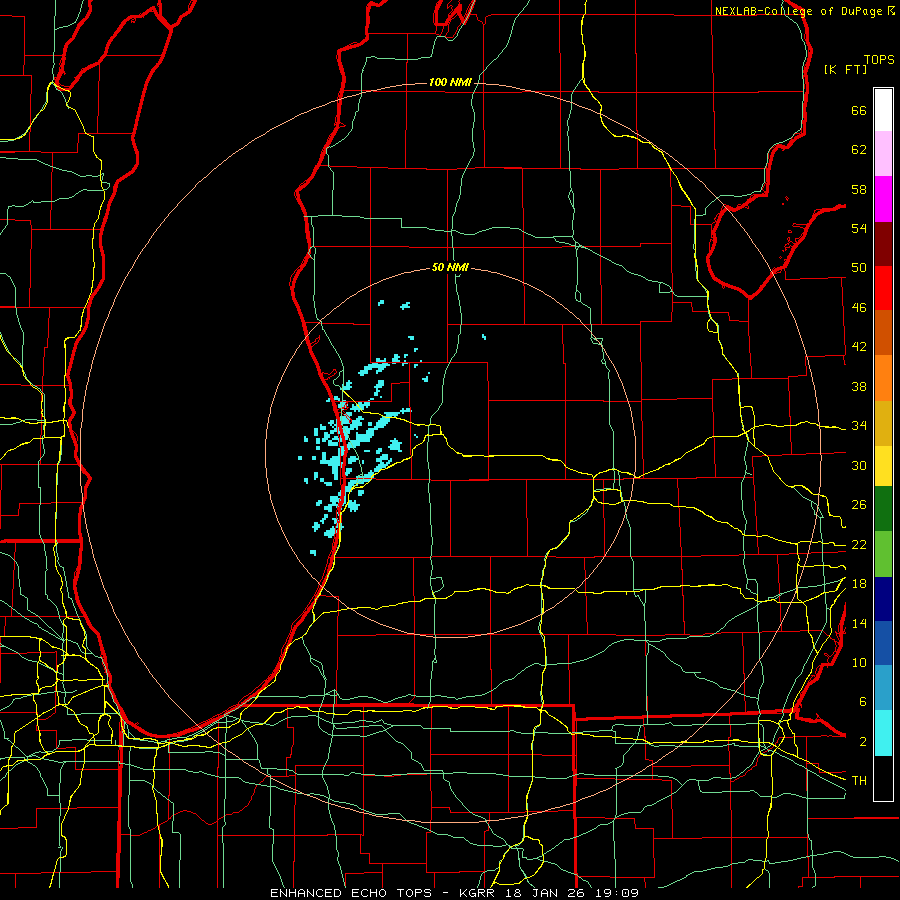Click the legend value 30
This screenshot has height=900, width=900.
pyautogui.click(x=859, y=465)
